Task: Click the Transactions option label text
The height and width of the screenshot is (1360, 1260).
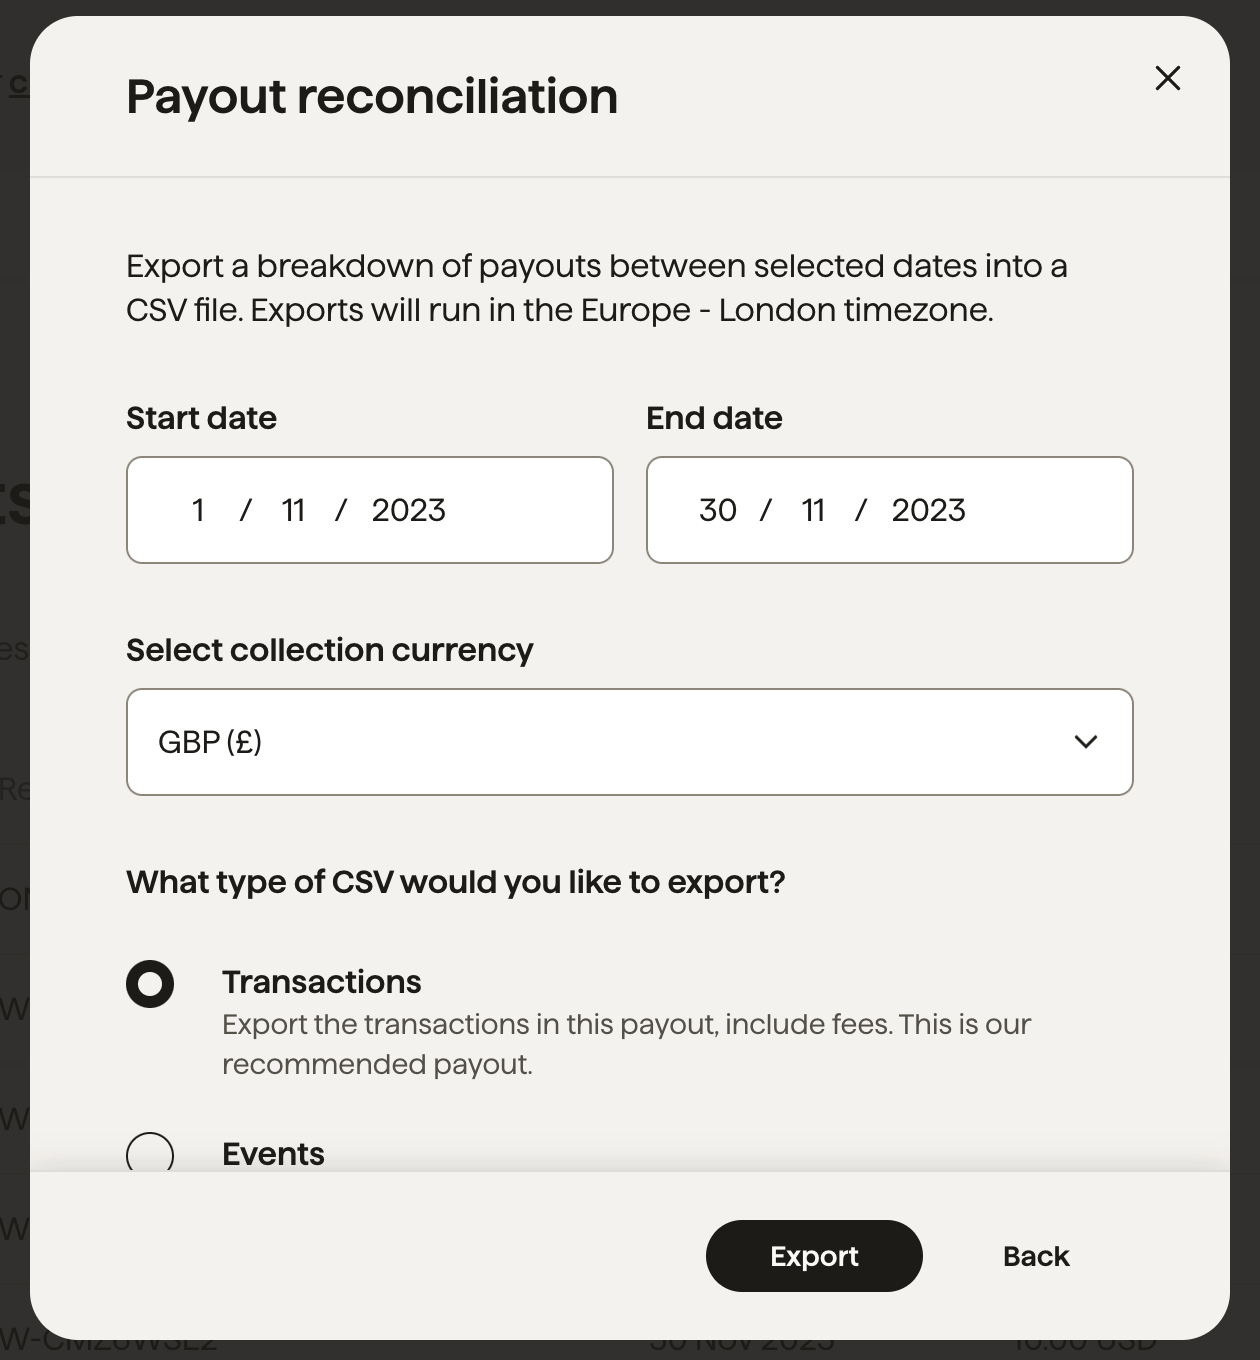Action: coord(321,982)
